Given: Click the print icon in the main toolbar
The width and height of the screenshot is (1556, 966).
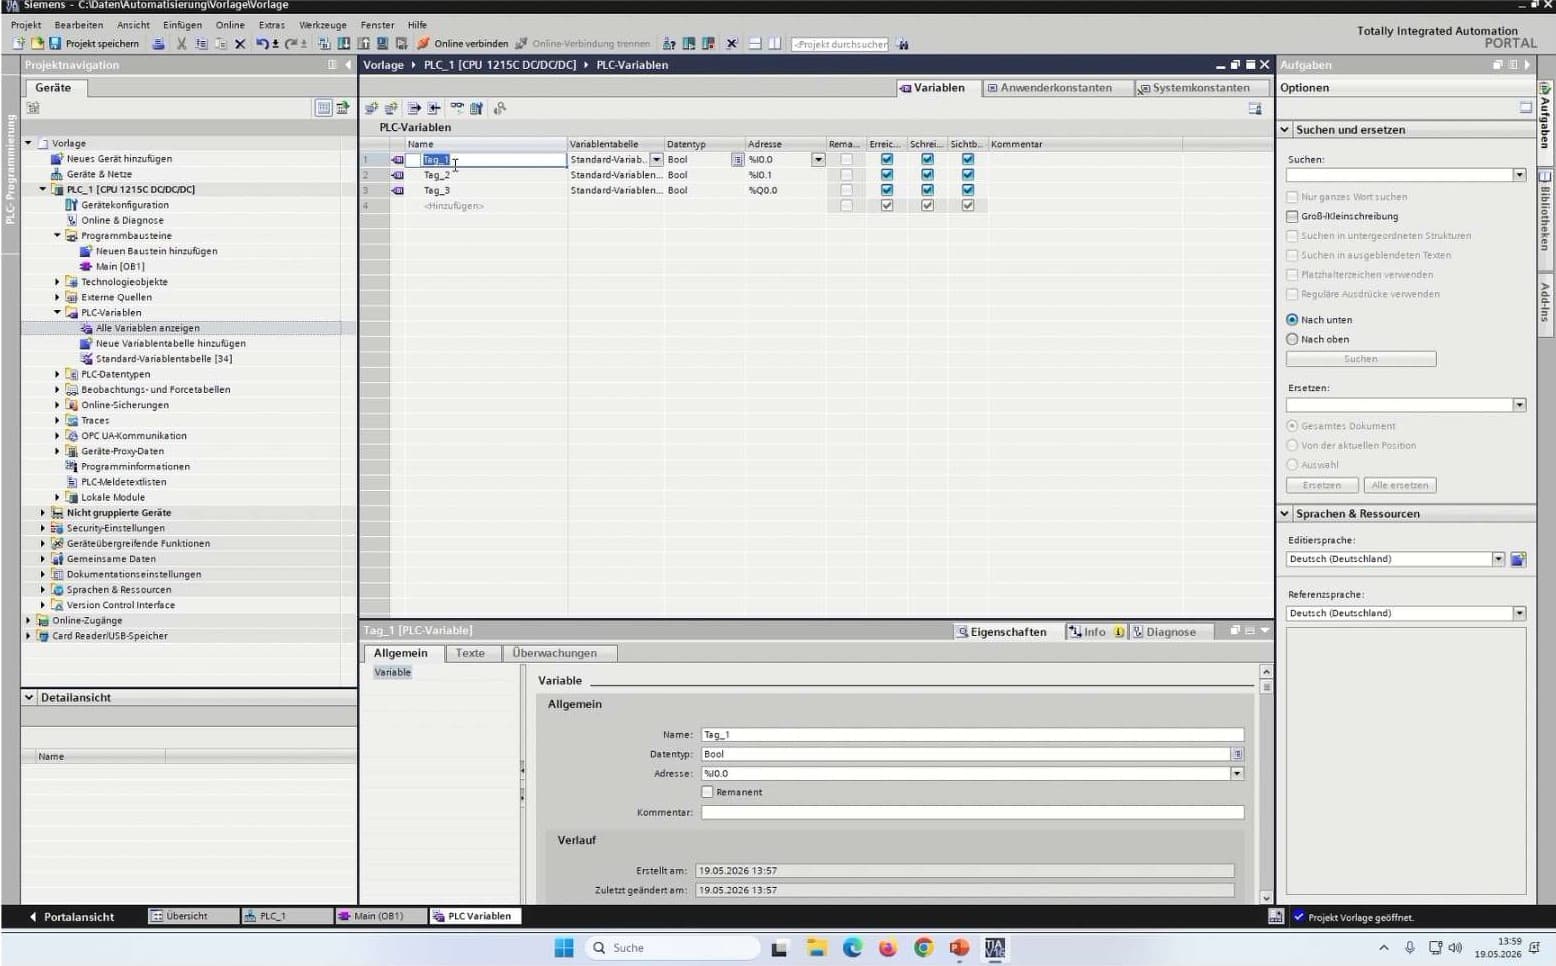Looking at the screenshot, I should pos(158,44).
